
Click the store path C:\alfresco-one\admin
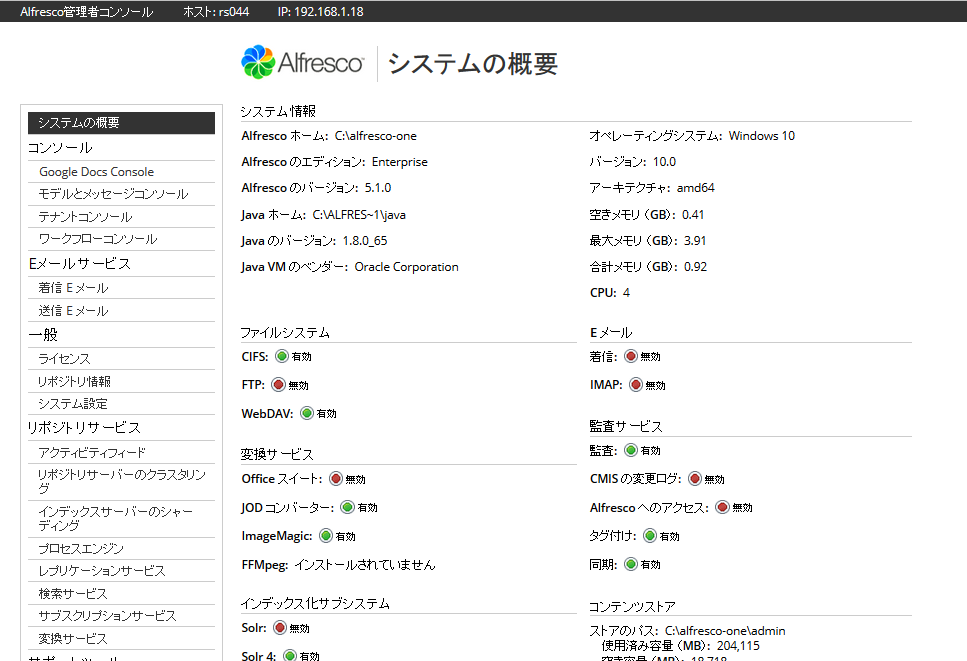[725, 631]
